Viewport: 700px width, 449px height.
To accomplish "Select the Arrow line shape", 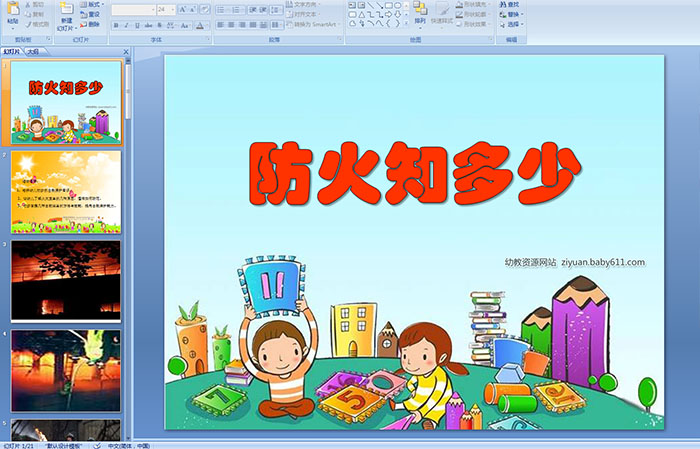I will coord(379,5).
